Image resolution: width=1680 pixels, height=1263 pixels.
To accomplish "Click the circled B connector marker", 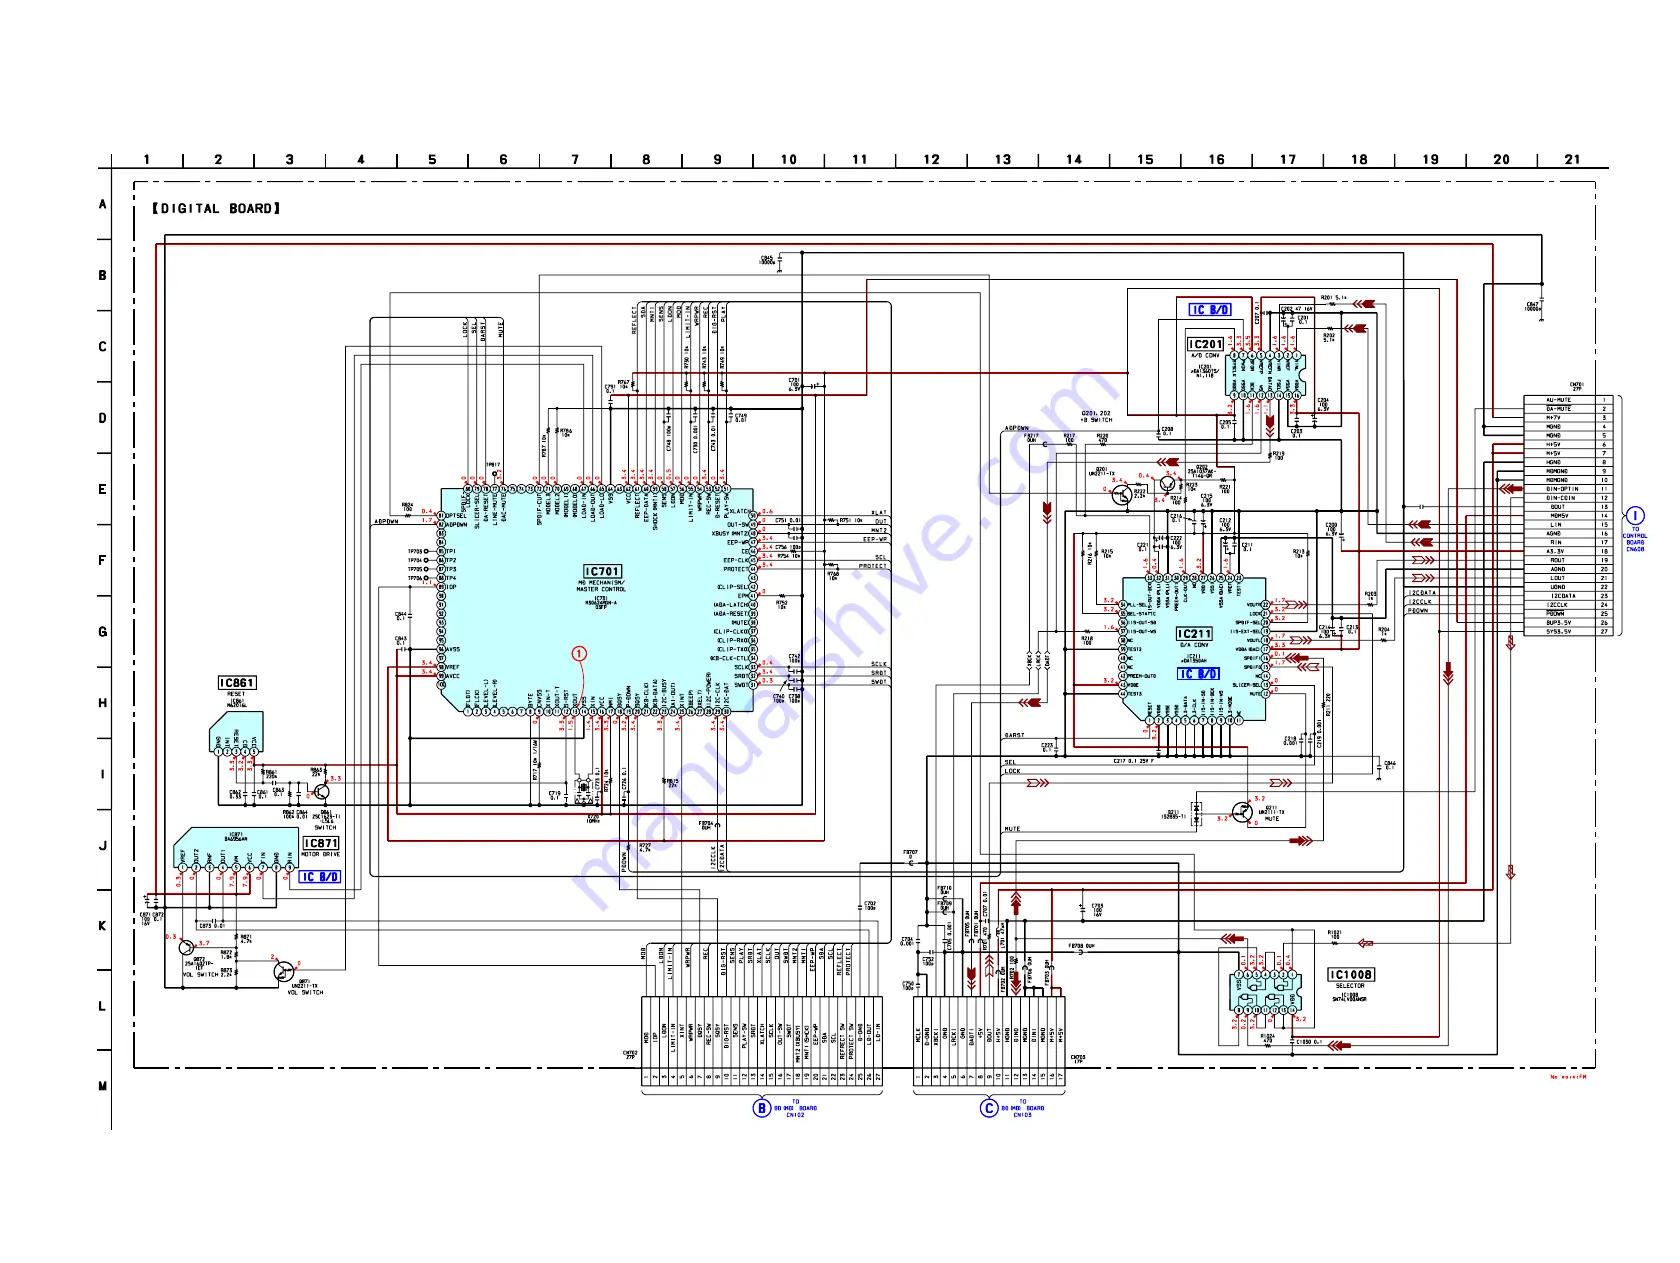I will [x=762, y=1108].
